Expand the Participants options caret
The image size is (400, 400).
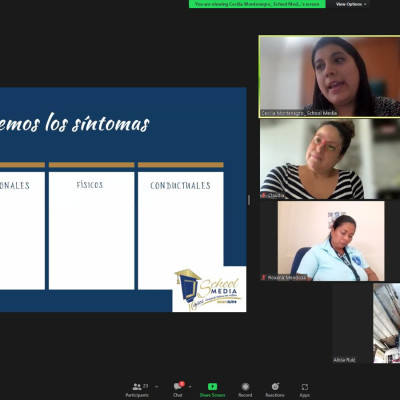click(157, 387)
